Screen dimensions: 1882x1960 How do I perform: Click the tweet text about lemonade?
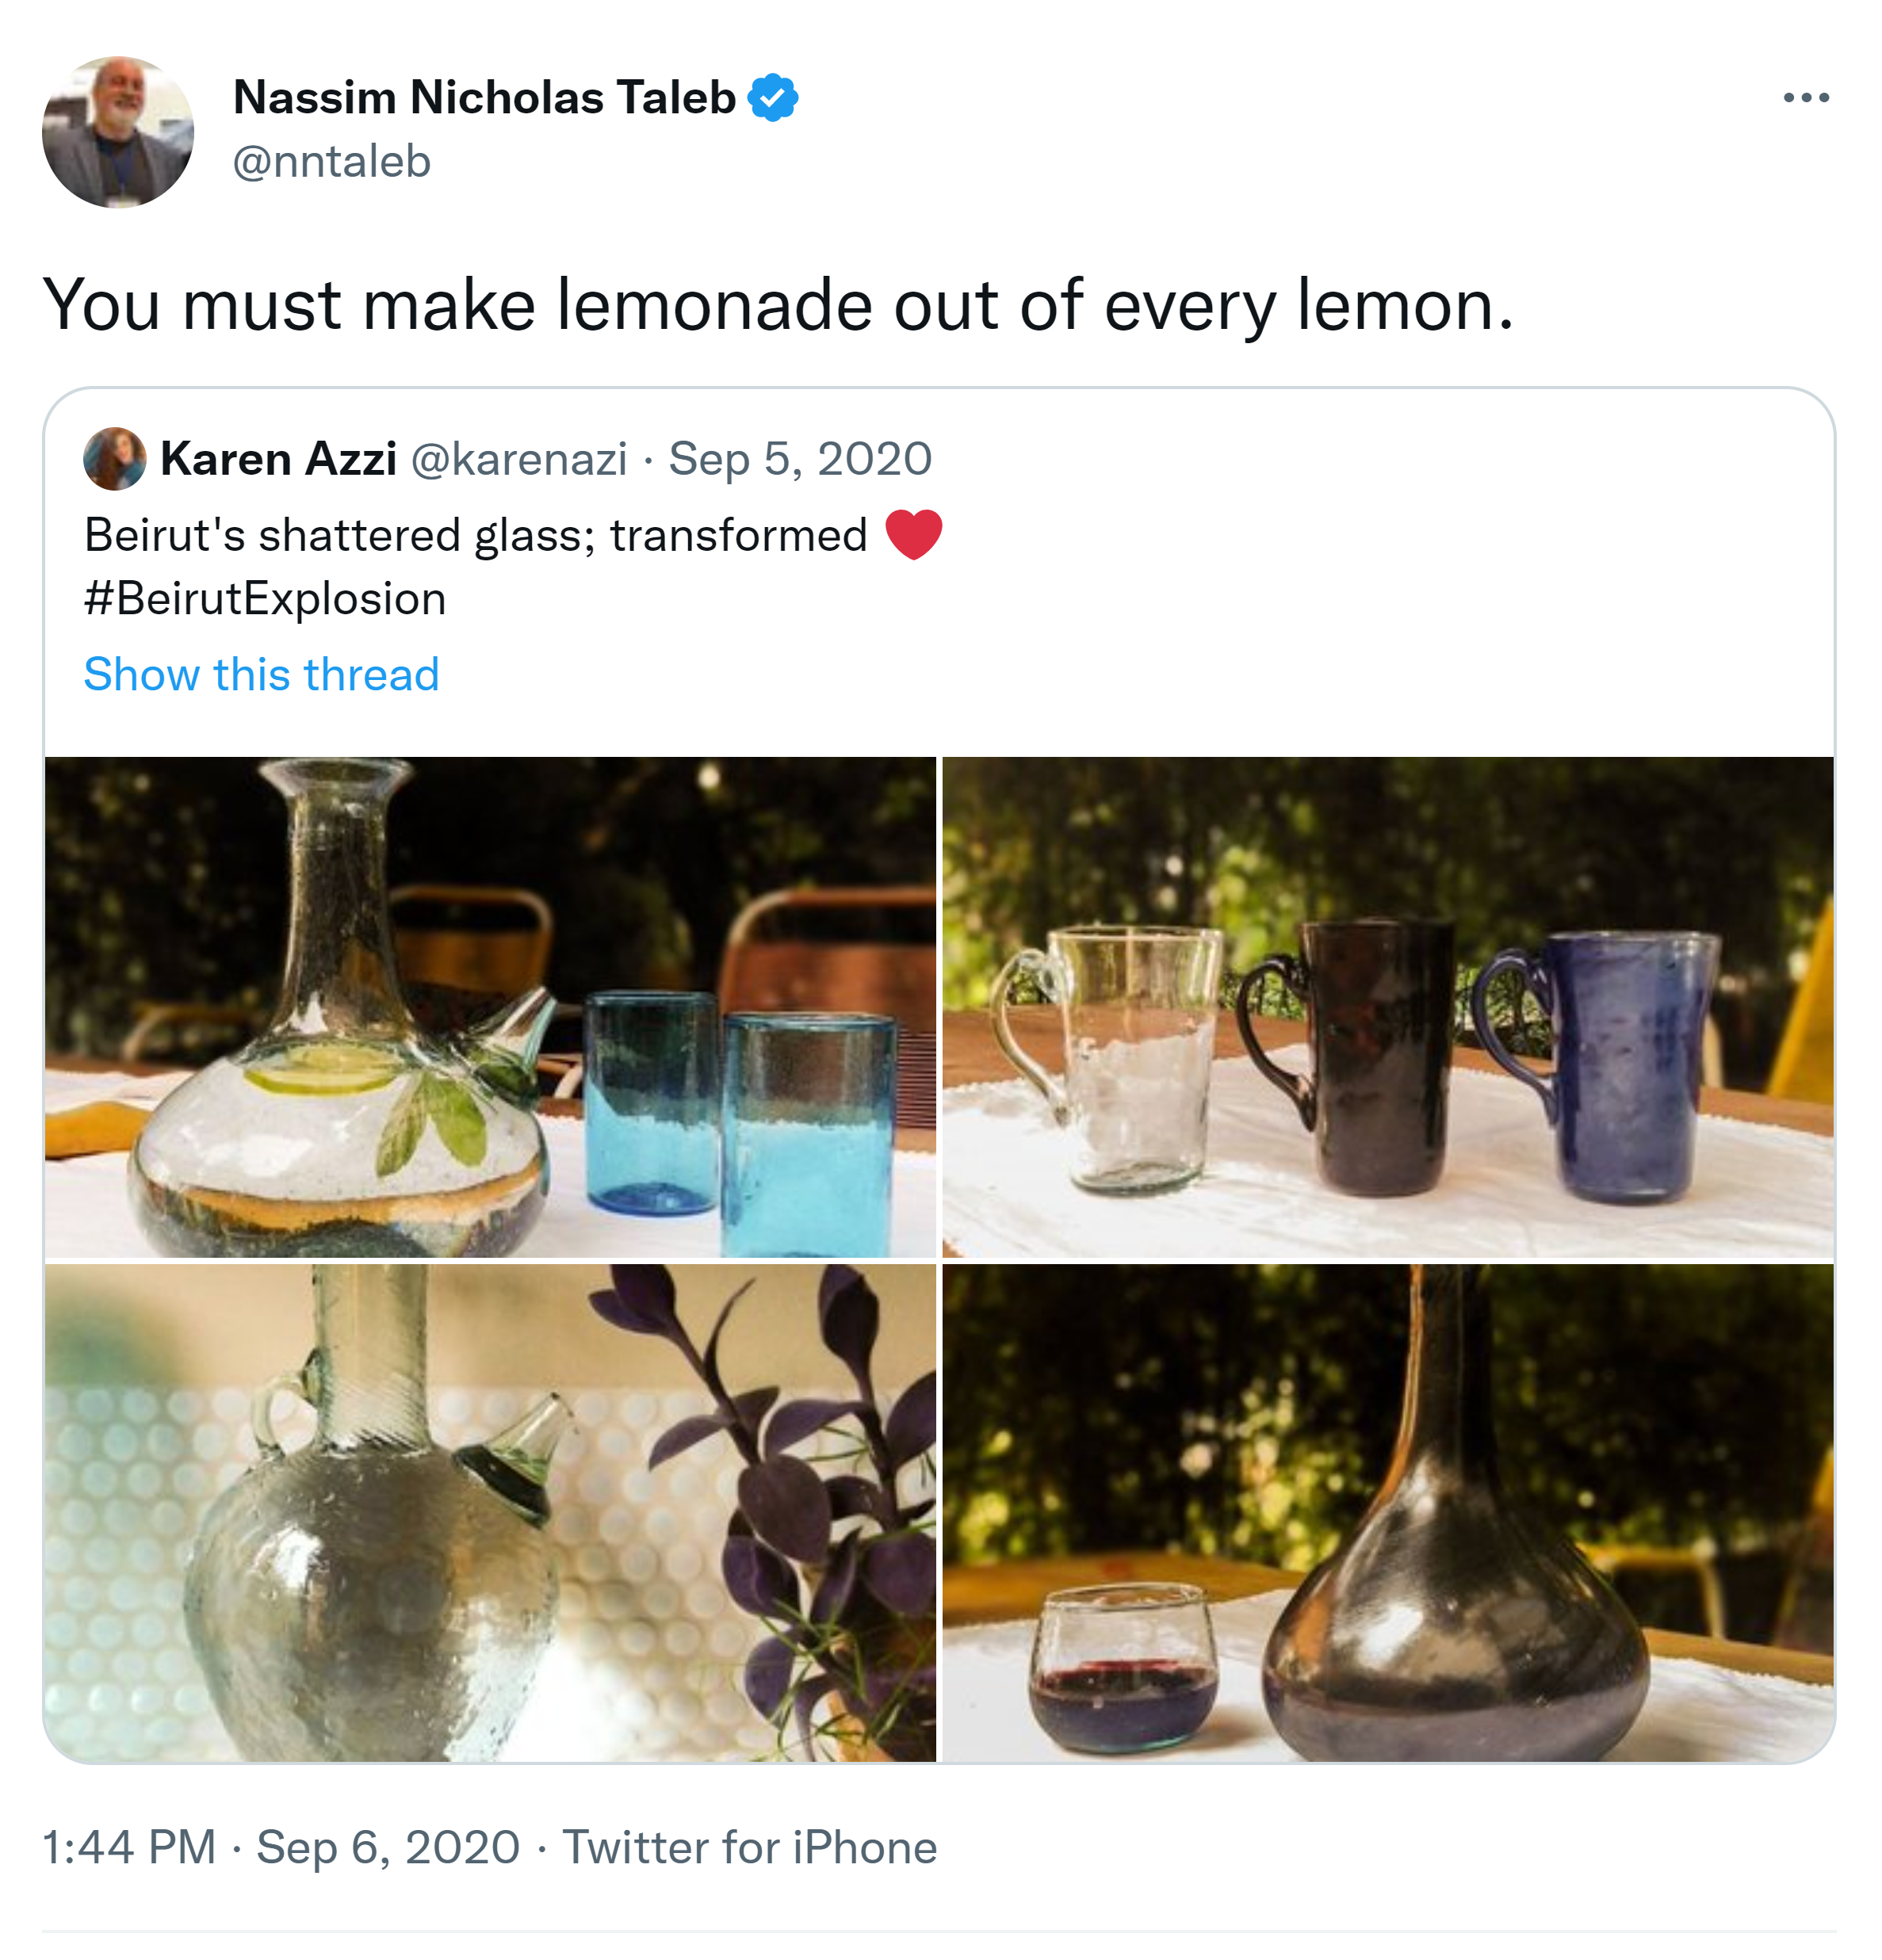[x=777, y=304]
